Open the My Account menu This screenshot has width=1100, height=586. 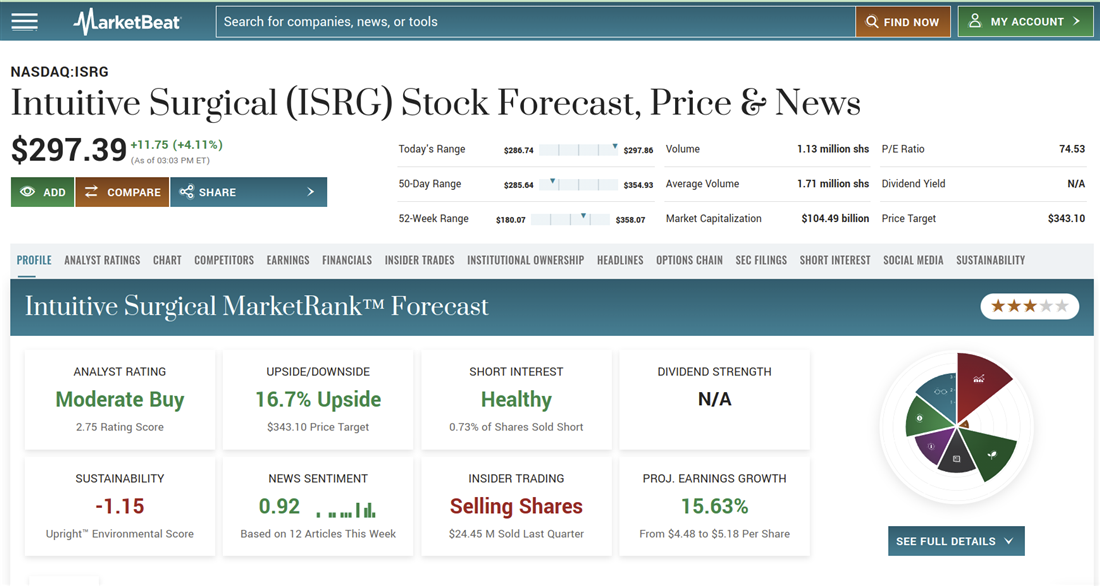pos(1025,21)
